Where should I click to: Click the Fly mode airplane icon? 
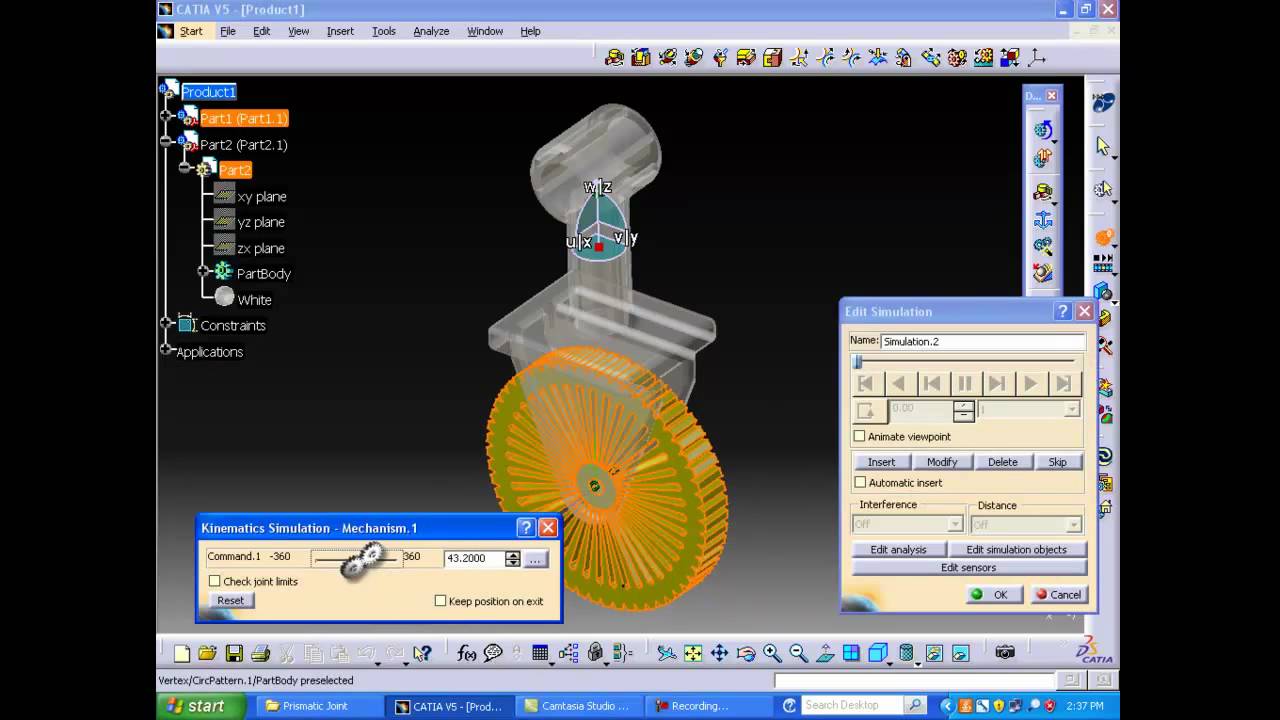point(667,653)
